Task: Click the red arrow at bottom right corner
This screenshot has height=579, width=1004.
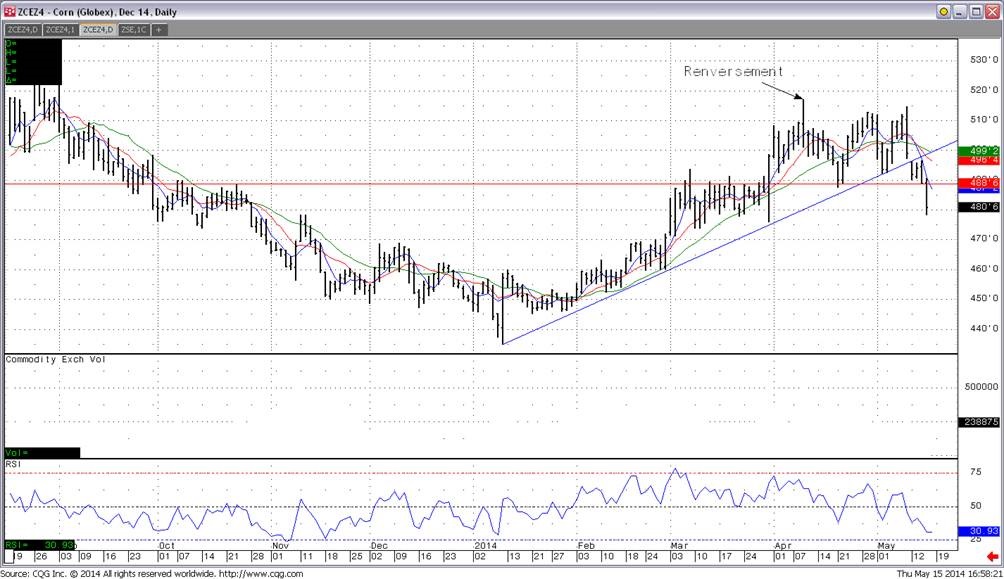Action: point(991,556)
